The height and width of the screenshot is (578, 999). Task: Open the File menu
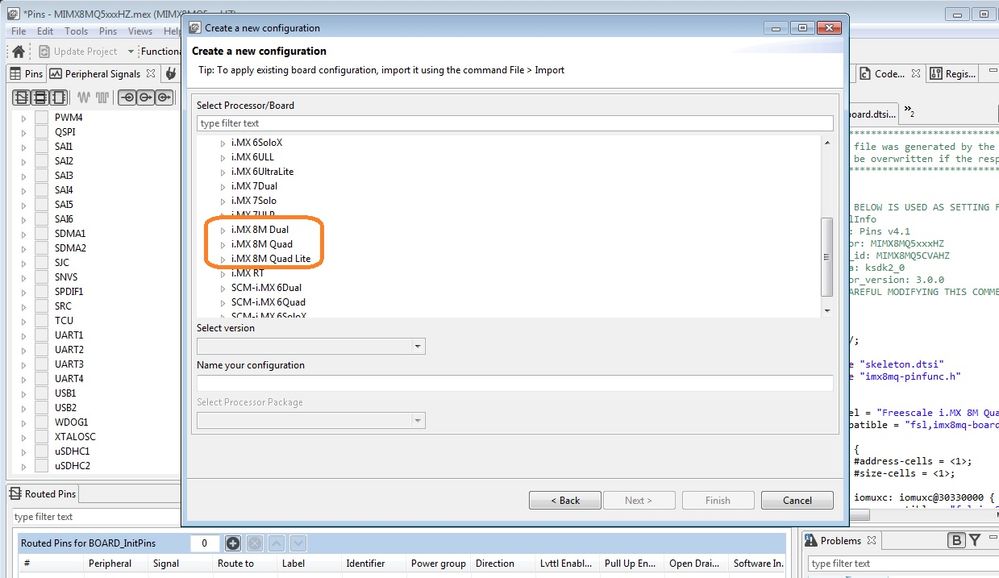coord(18,31)
